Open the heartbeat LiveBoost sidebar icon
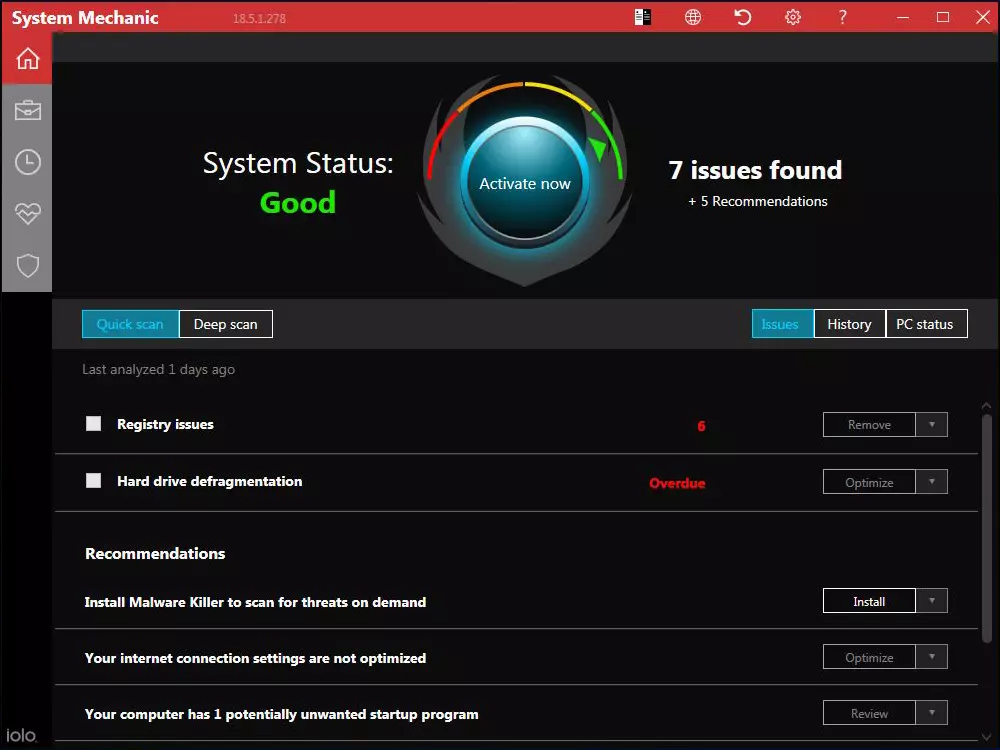This screenshot has width=1000, height=750. coord(27,213)
